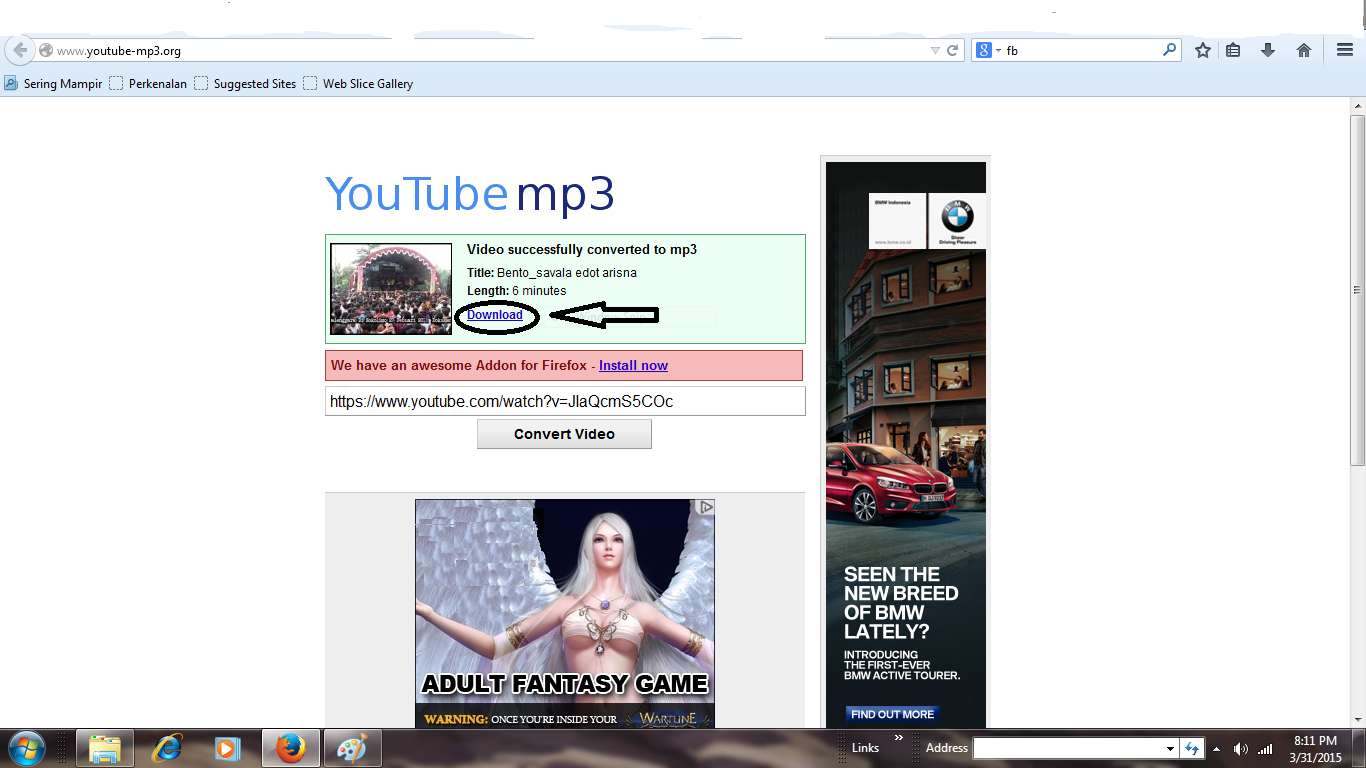Screen dimensions: 1366x768
Task: Launch Internet Explorer from the taskbar
Action: [167, 748]
